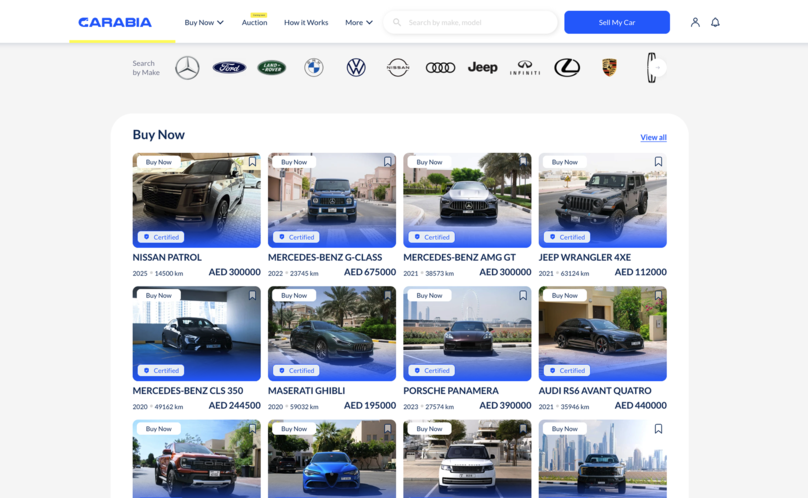Viewport: 808px width, 498px height.
Task: Open the View all link
Action: [x=653, y=137]
